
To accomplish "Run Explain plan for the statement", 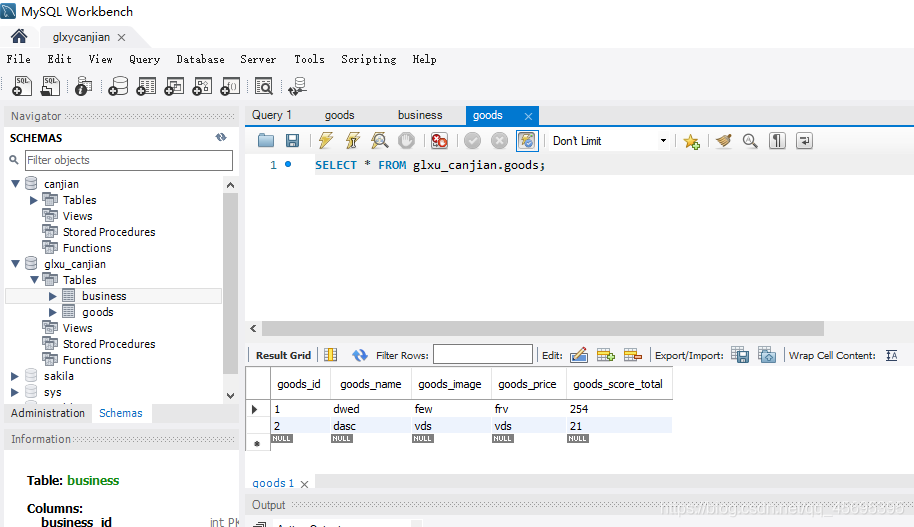I will tap(379, 140).
